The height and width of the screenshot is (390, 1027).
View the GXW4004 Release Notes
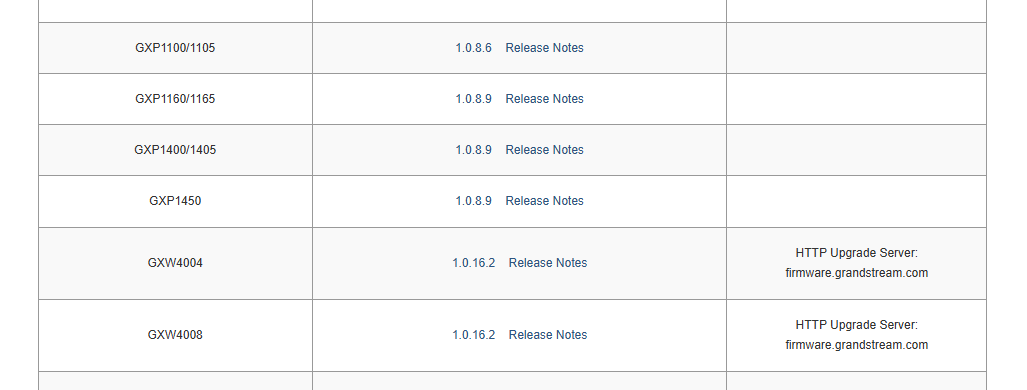coord(548,263)
